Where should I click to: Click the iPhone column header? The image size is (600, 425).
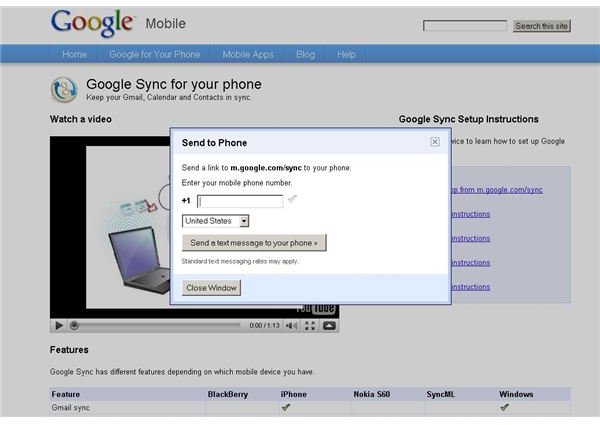pyautogui.click(x=293, y=394)
